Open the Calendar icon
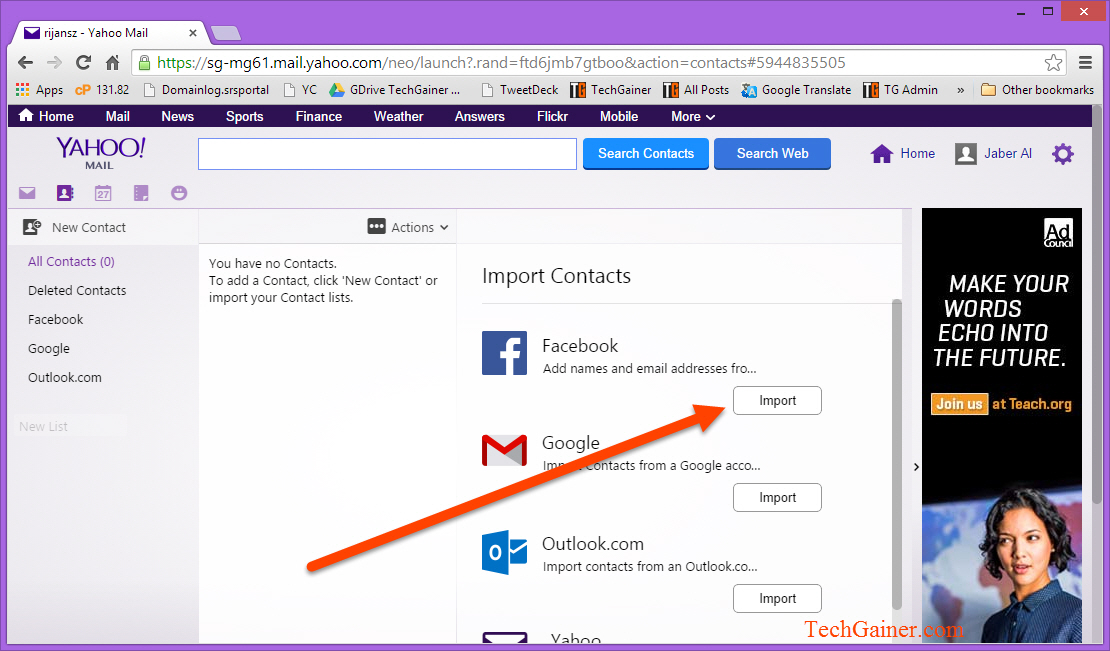Image resolution: width=1110 pixels, height=651 pixels. (x=103, y=192)
